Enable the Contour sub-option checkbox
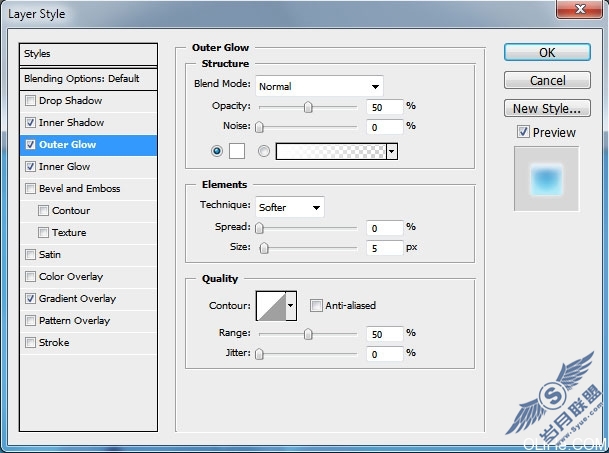609x453 pixels. coord(43,210)
